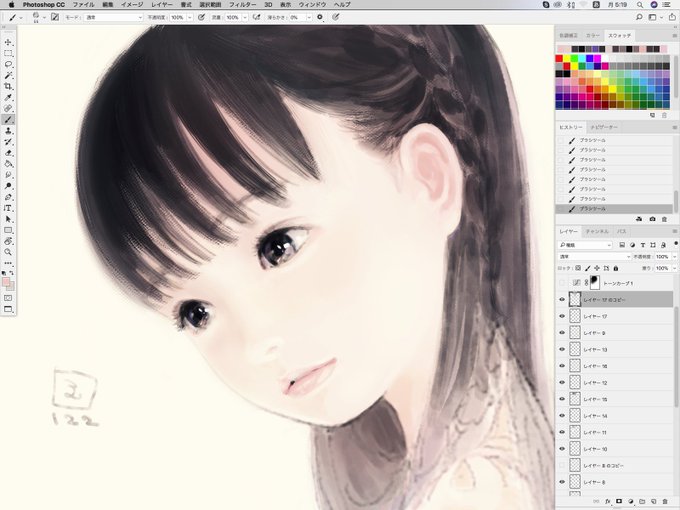Switch to the ナビゲーター tab

[604, 128]
